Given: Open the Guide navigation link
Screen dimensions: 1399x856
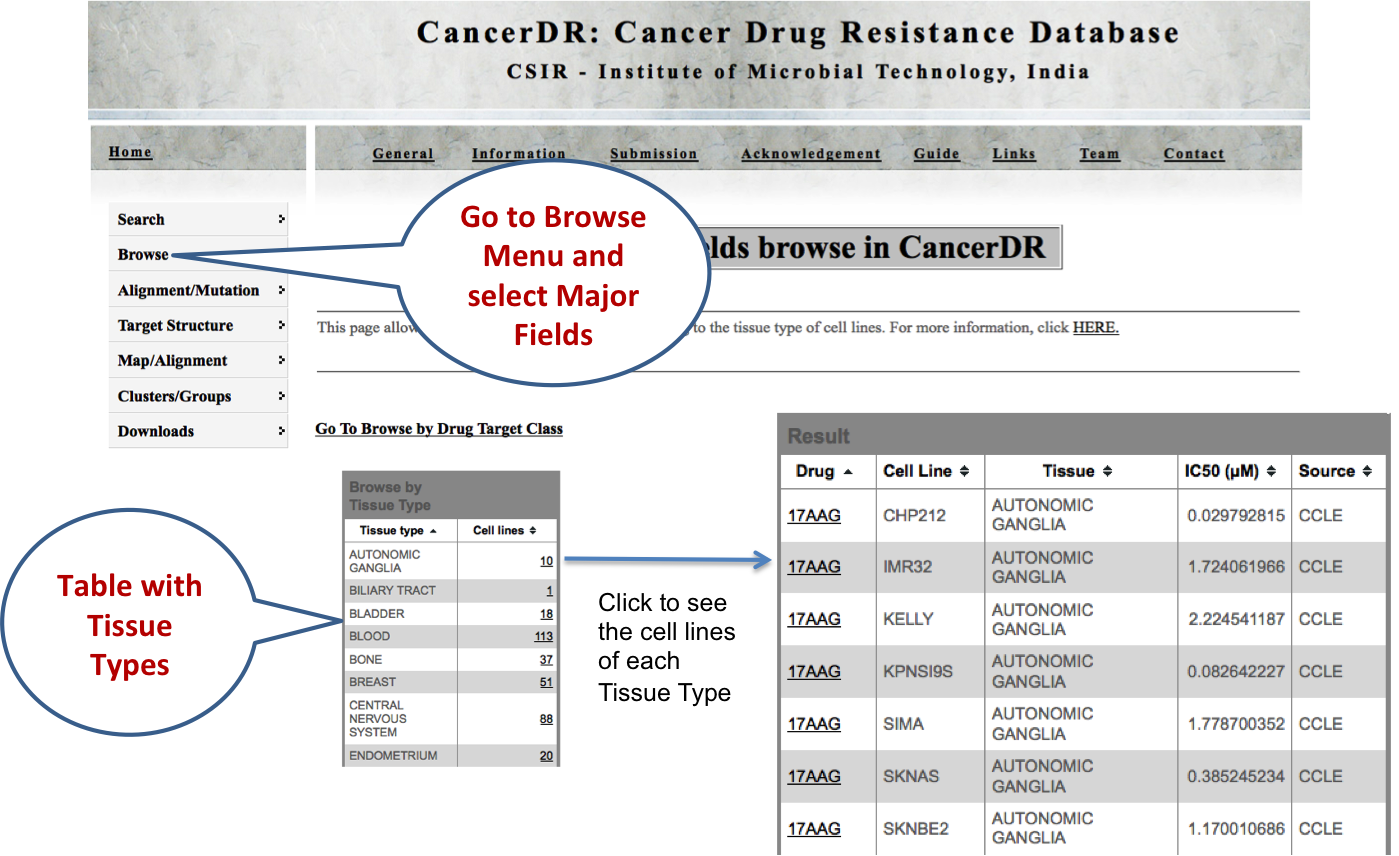Looking at the screenshot, I should point(936,154).
